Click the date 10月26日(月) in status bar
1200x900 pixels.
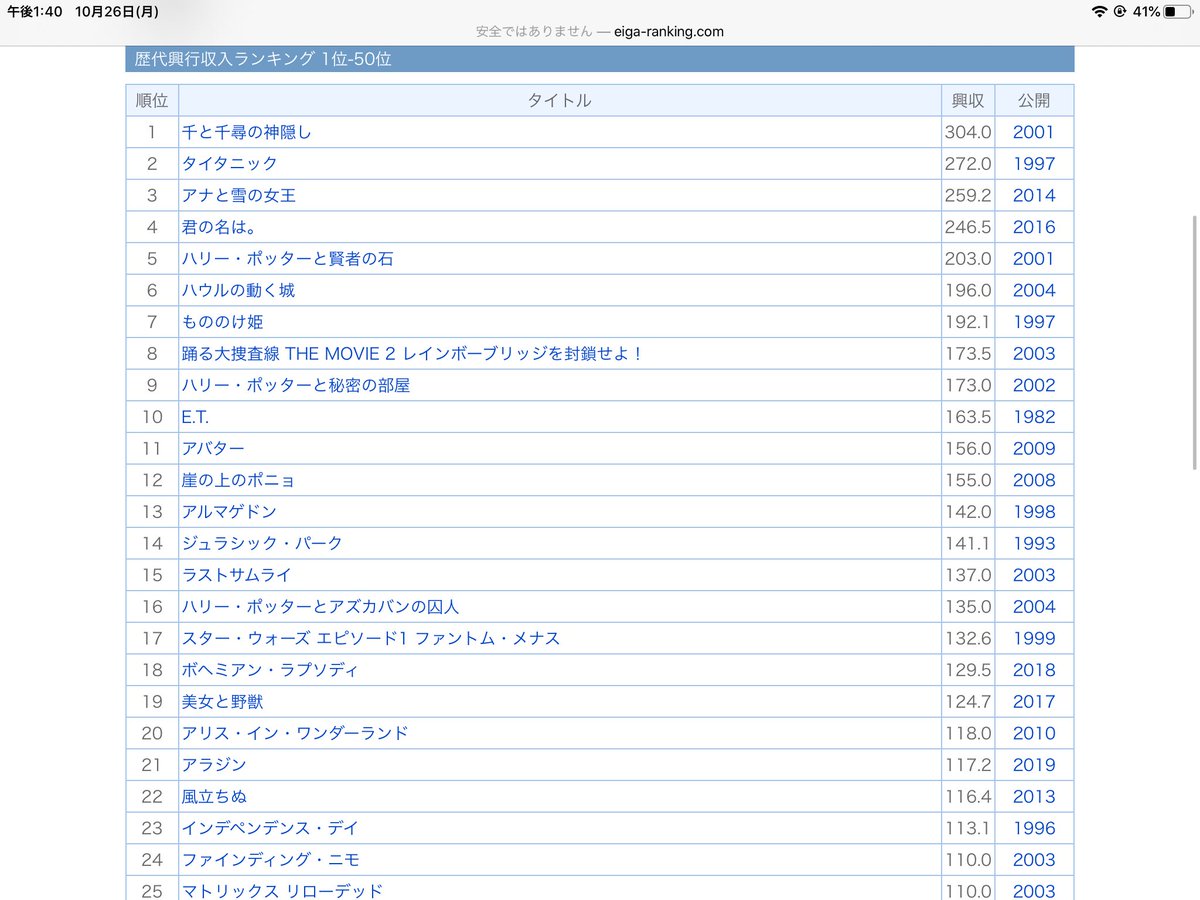tap(118, 12)
